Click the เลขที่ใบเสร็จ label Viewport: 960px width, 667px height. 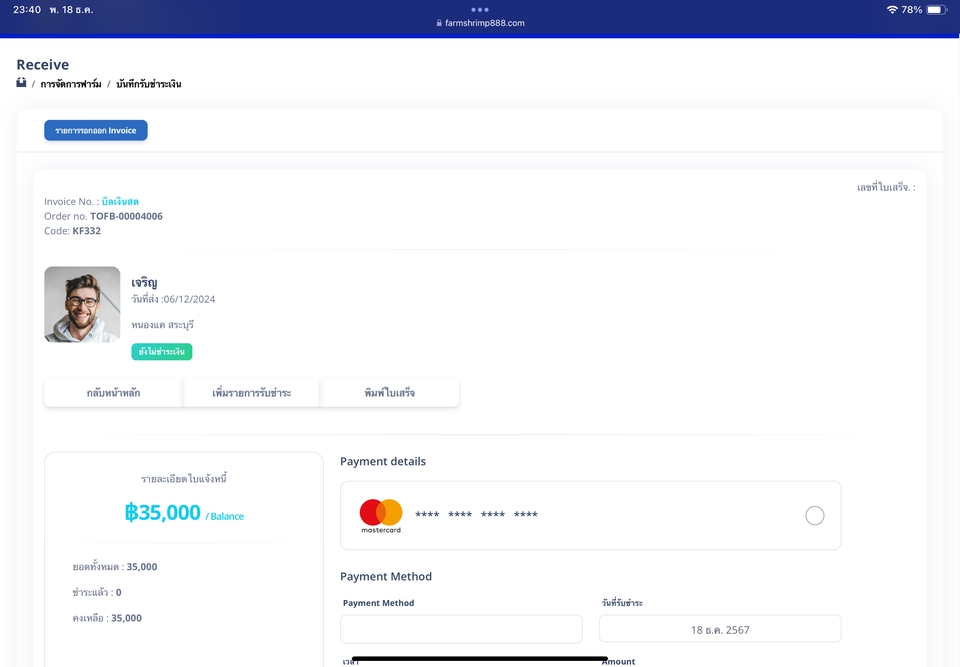tap(886, 187)
